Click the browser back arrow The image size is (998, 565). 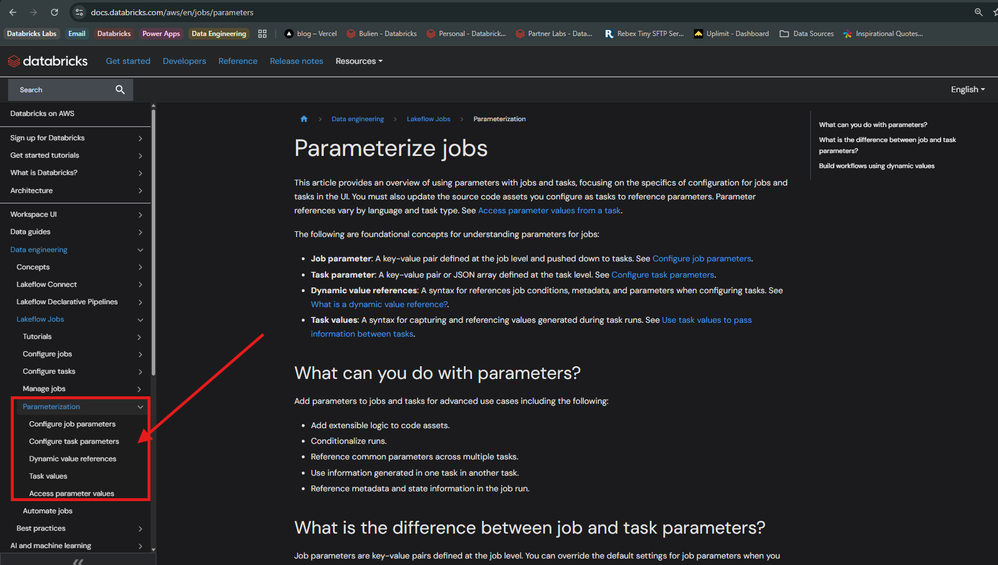click(10, 12)
